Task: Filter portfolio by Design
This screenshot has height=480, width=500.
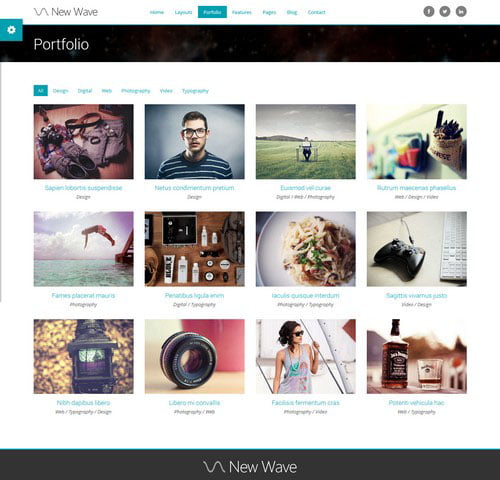Action: click(60, 91)
